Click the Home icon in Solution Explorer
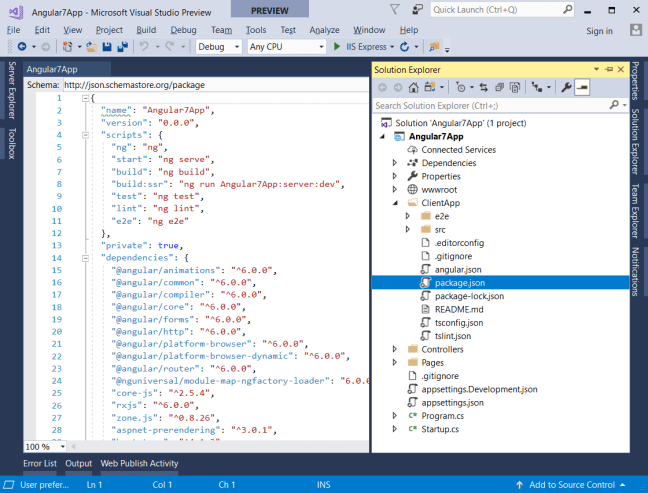This screenshot has height=493, width=648. tap(413, 87)
